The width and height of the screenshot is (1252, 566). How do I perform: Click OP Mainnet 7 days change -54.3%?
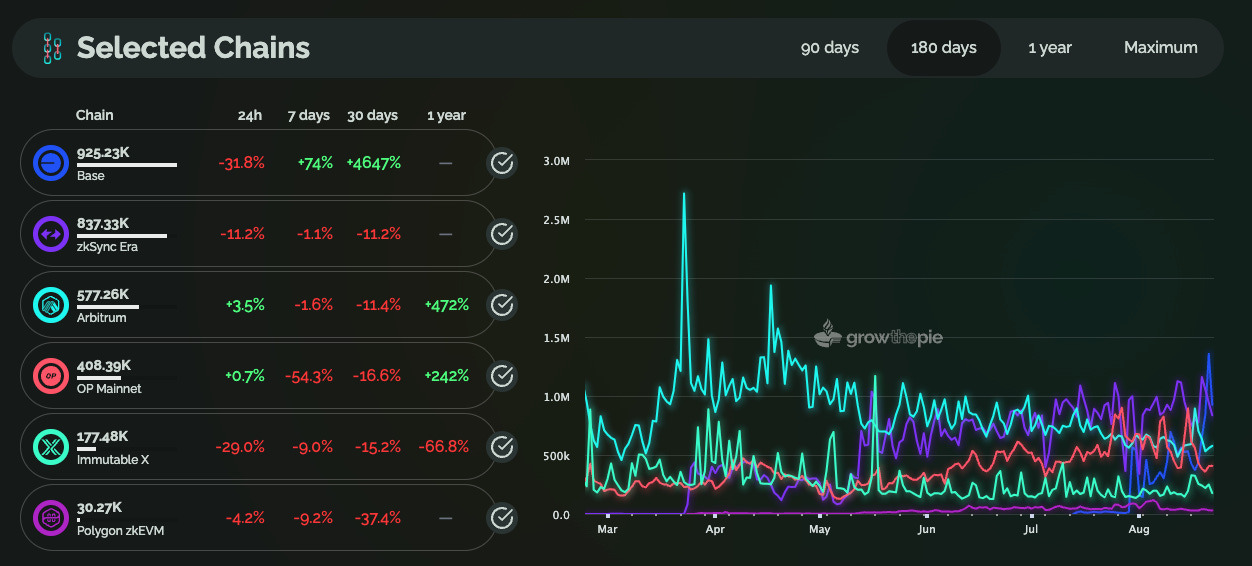pyautogui.click(x=309, y=376)
